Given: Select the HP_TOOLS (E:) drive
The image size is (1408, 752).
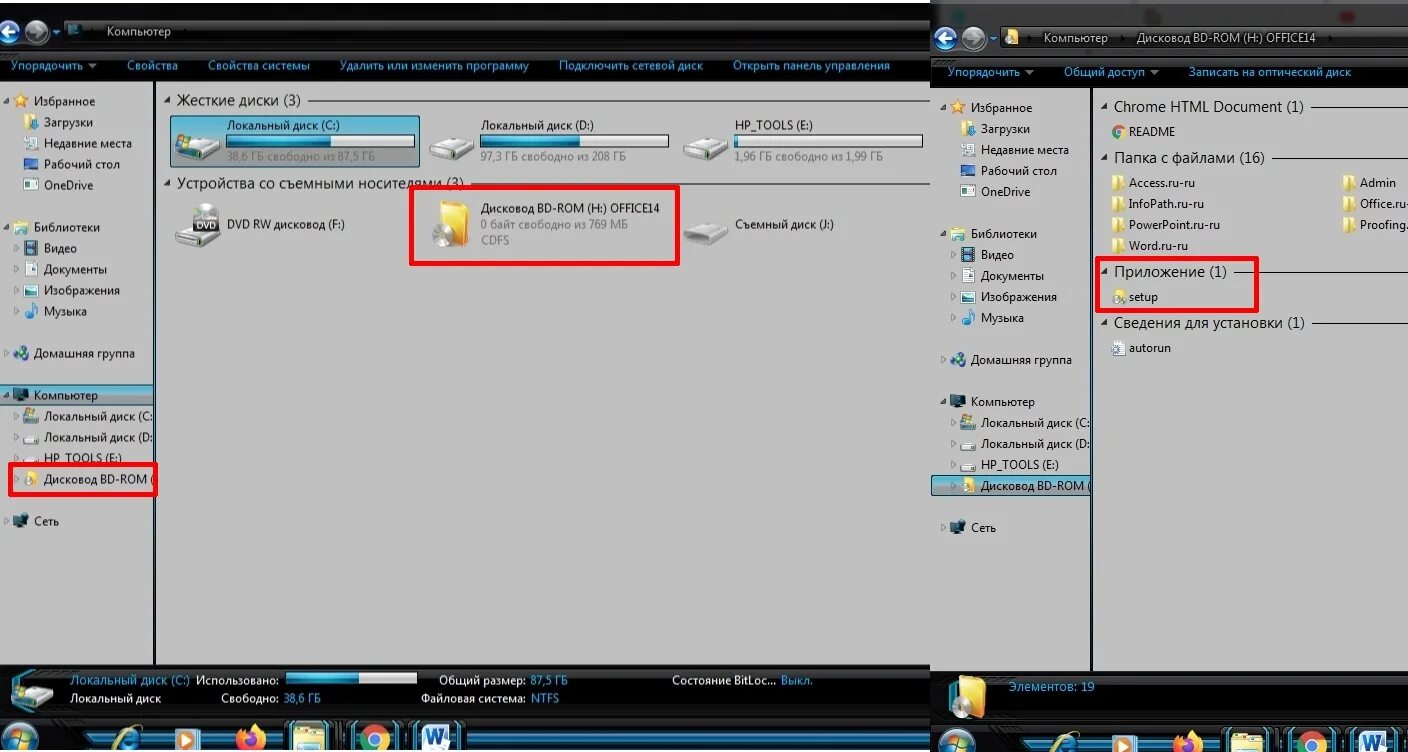Looking at the screenshot, I should pos(802,141).
